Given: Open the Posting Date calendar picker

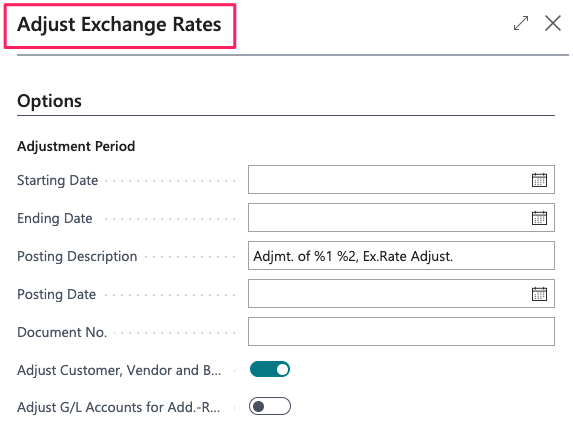Looking at the screenshot, I should point(539,294).
